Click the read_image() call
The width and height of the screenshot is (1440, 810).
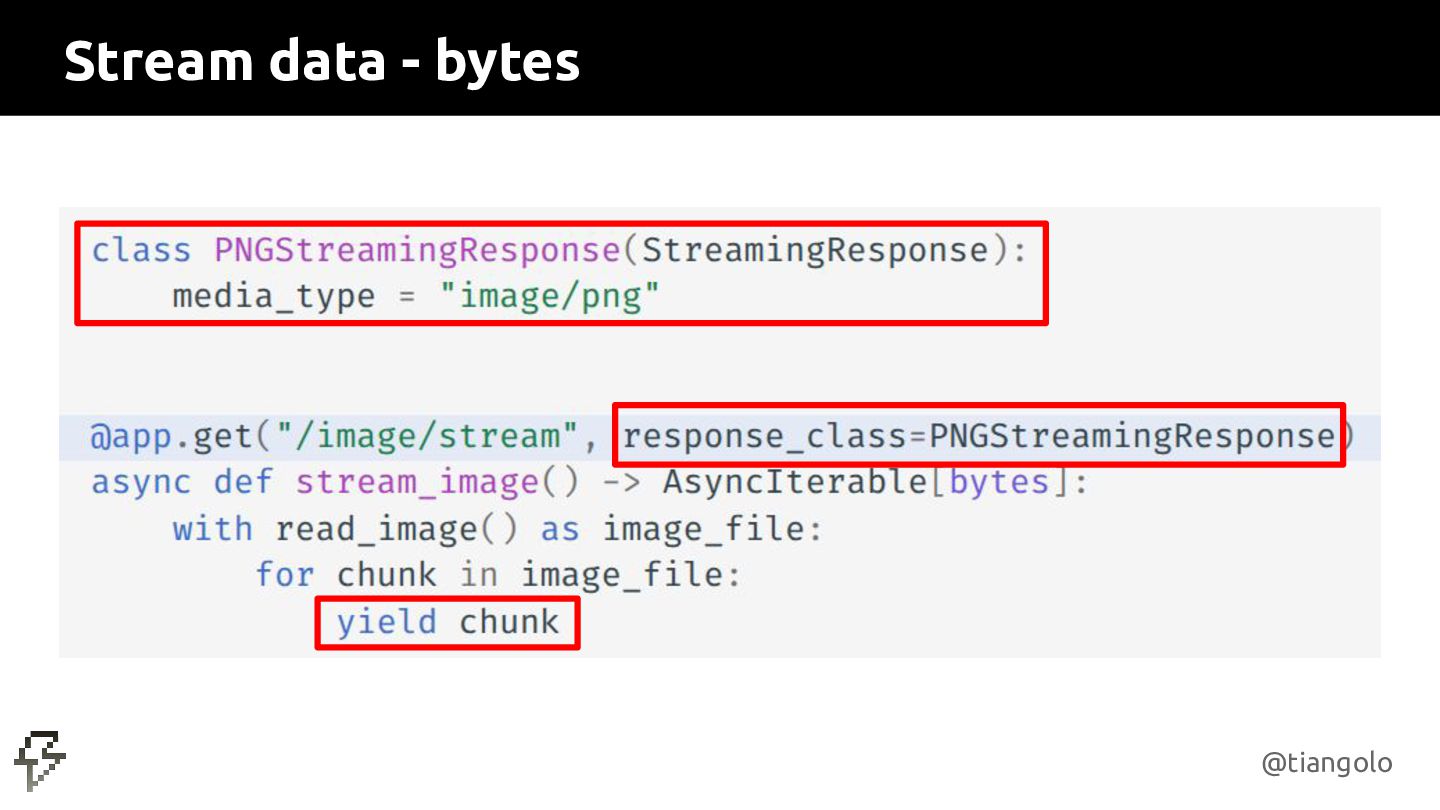pos(397,530)
